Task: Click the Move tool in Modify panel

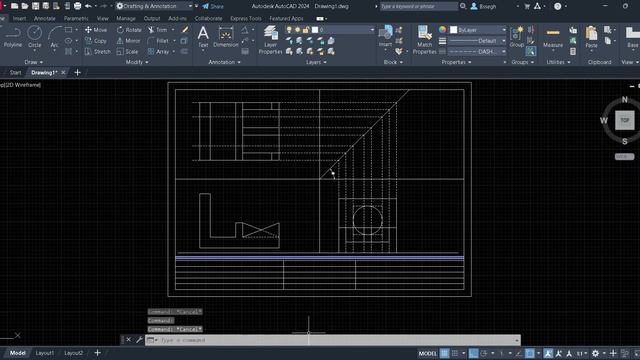Action: [x=96, y=30]
